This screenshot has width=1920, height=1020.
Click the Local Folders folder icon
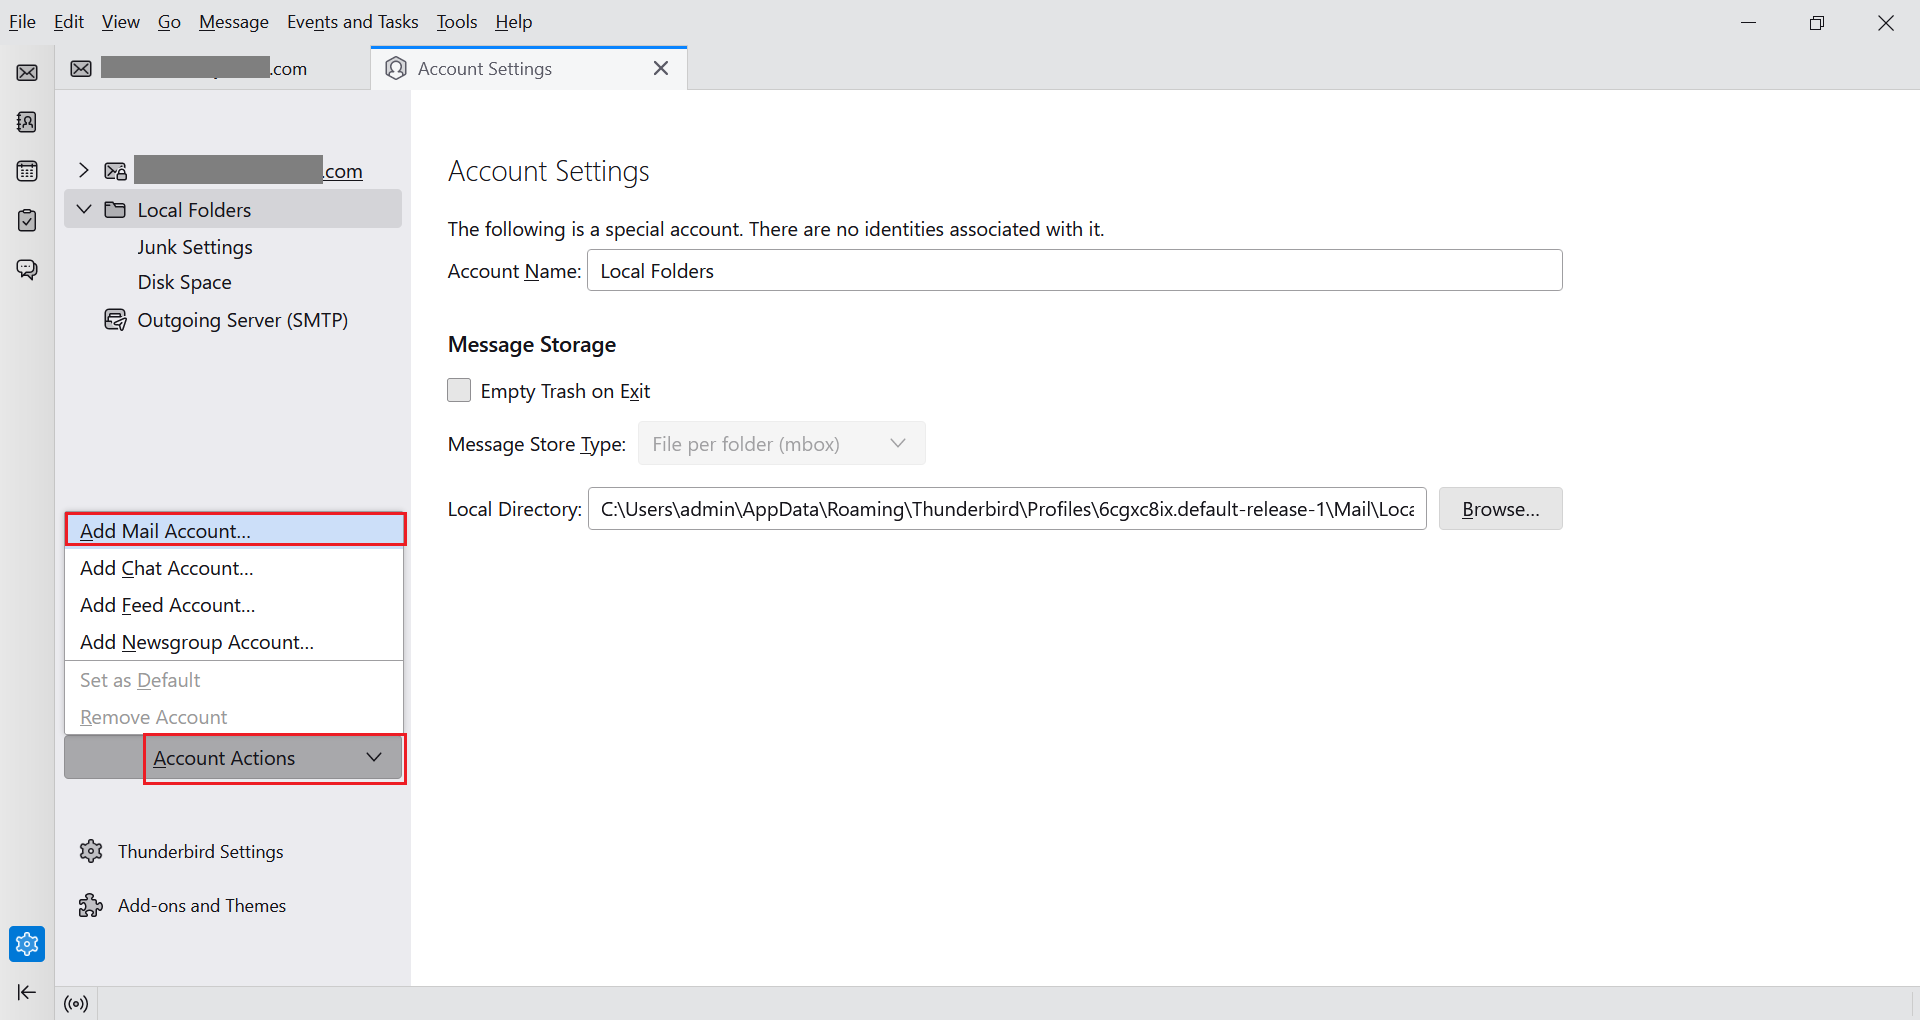pos(116,209)
